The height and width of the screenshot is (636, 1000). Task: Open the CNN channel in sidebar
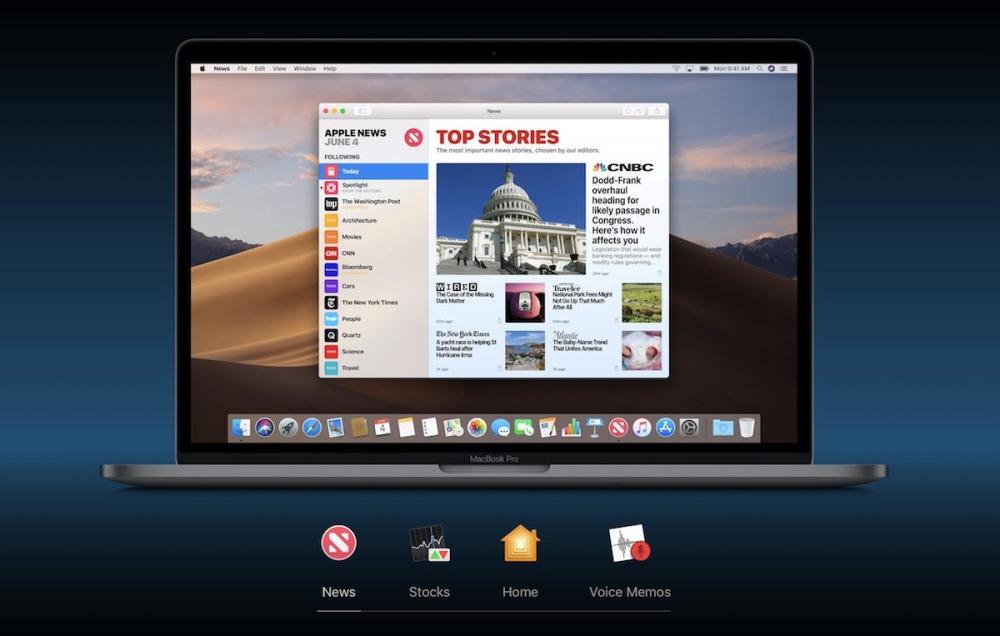coord(374,253)
